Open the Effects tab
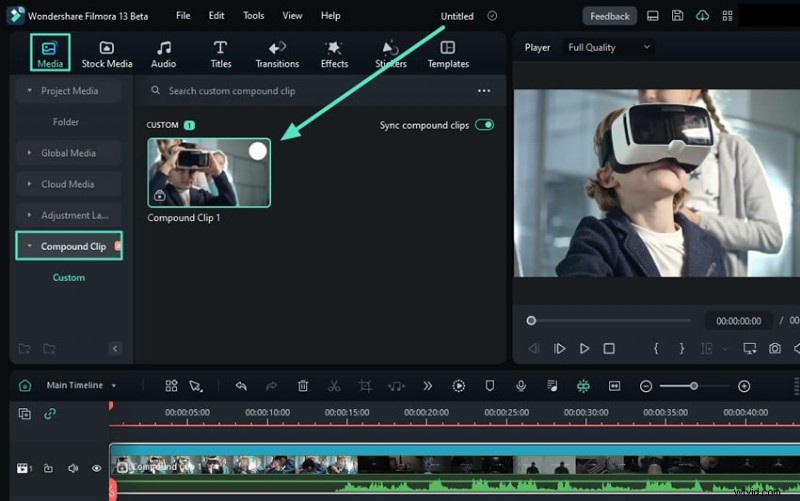Viewport: 800px width, 501px height. click(334, 55)
